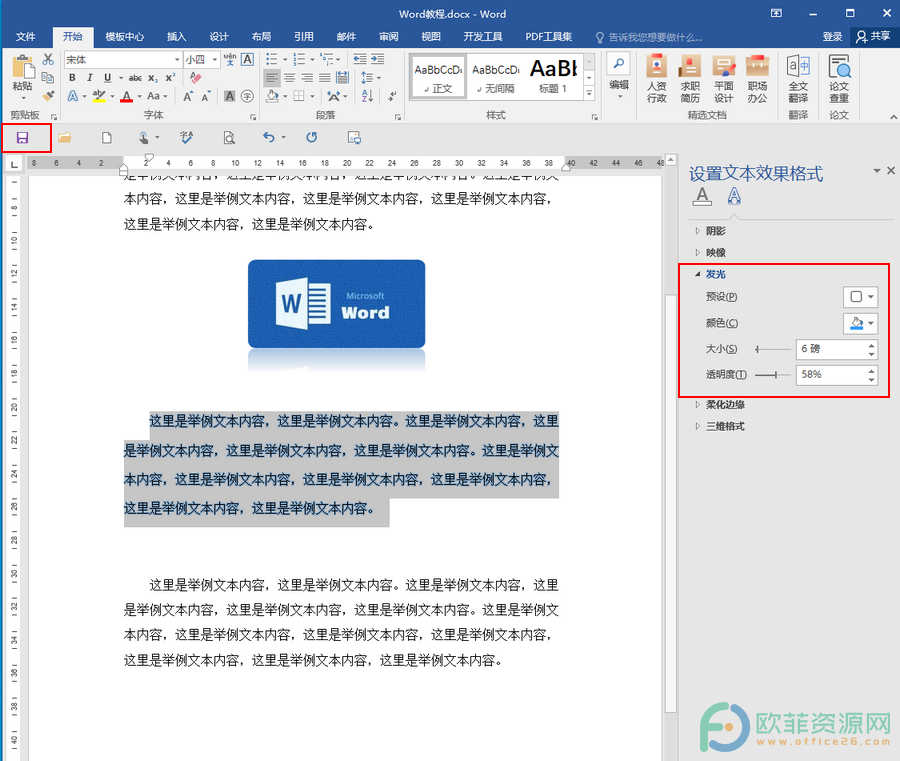
Task: Open the highlight color dropdown arrow
Action: coord(112,96)
